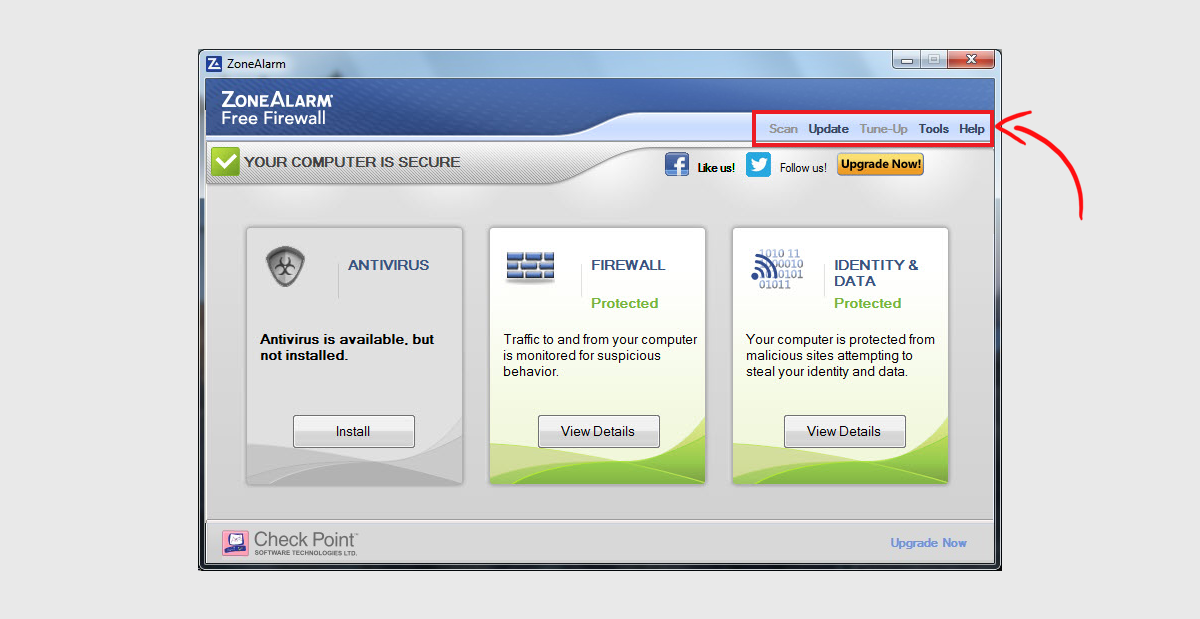This screenshot has height=619, width=1200.
Task: Click 'Antivirus is available, but not installed.' text
Action: [347, 347]
